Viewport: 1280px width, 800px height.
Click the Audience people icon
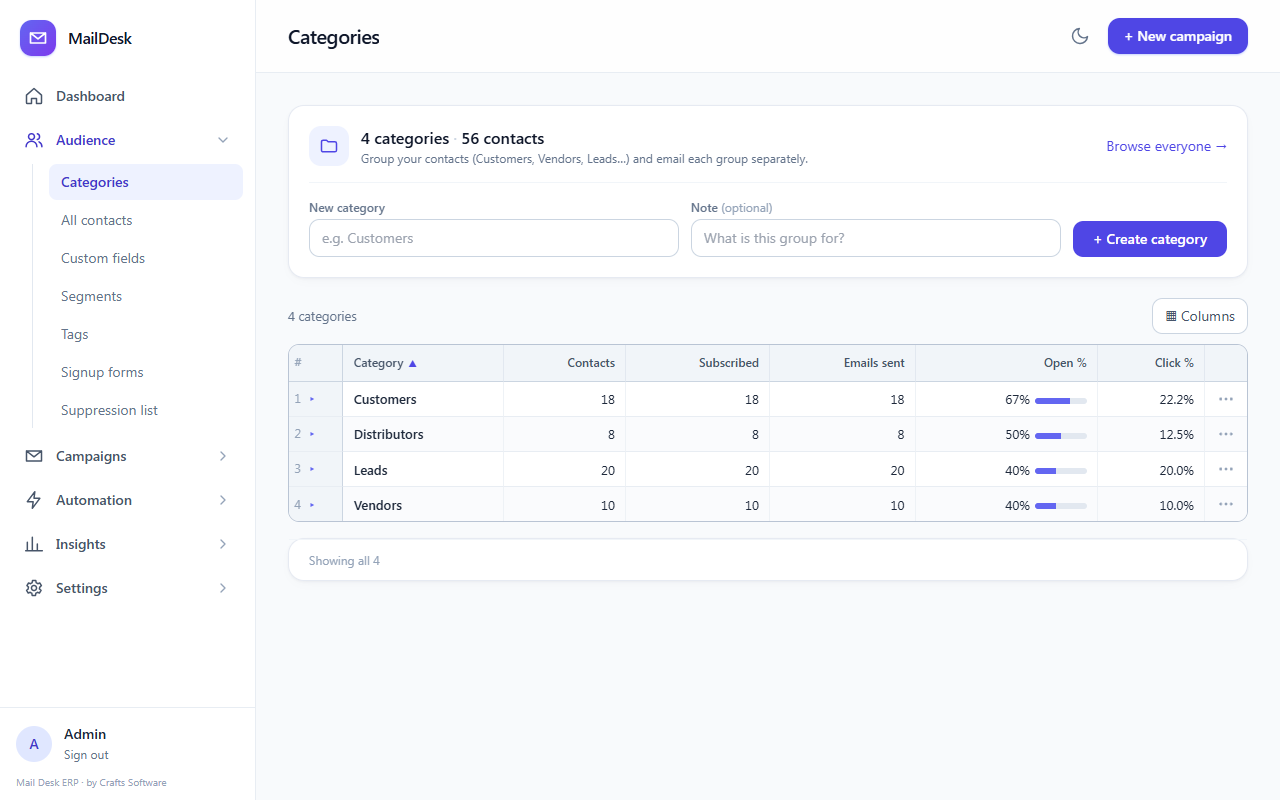click(x=34, y=140)
